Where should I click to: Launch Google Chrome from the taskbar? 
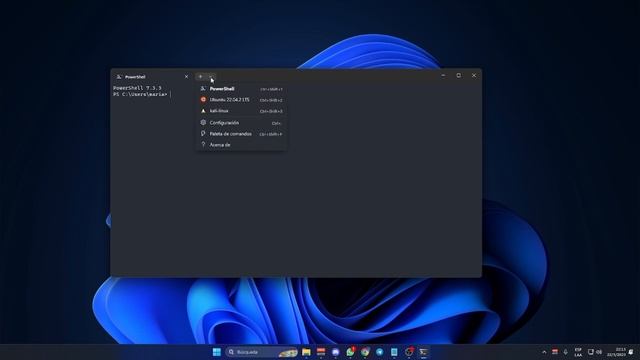coord(365,352)
